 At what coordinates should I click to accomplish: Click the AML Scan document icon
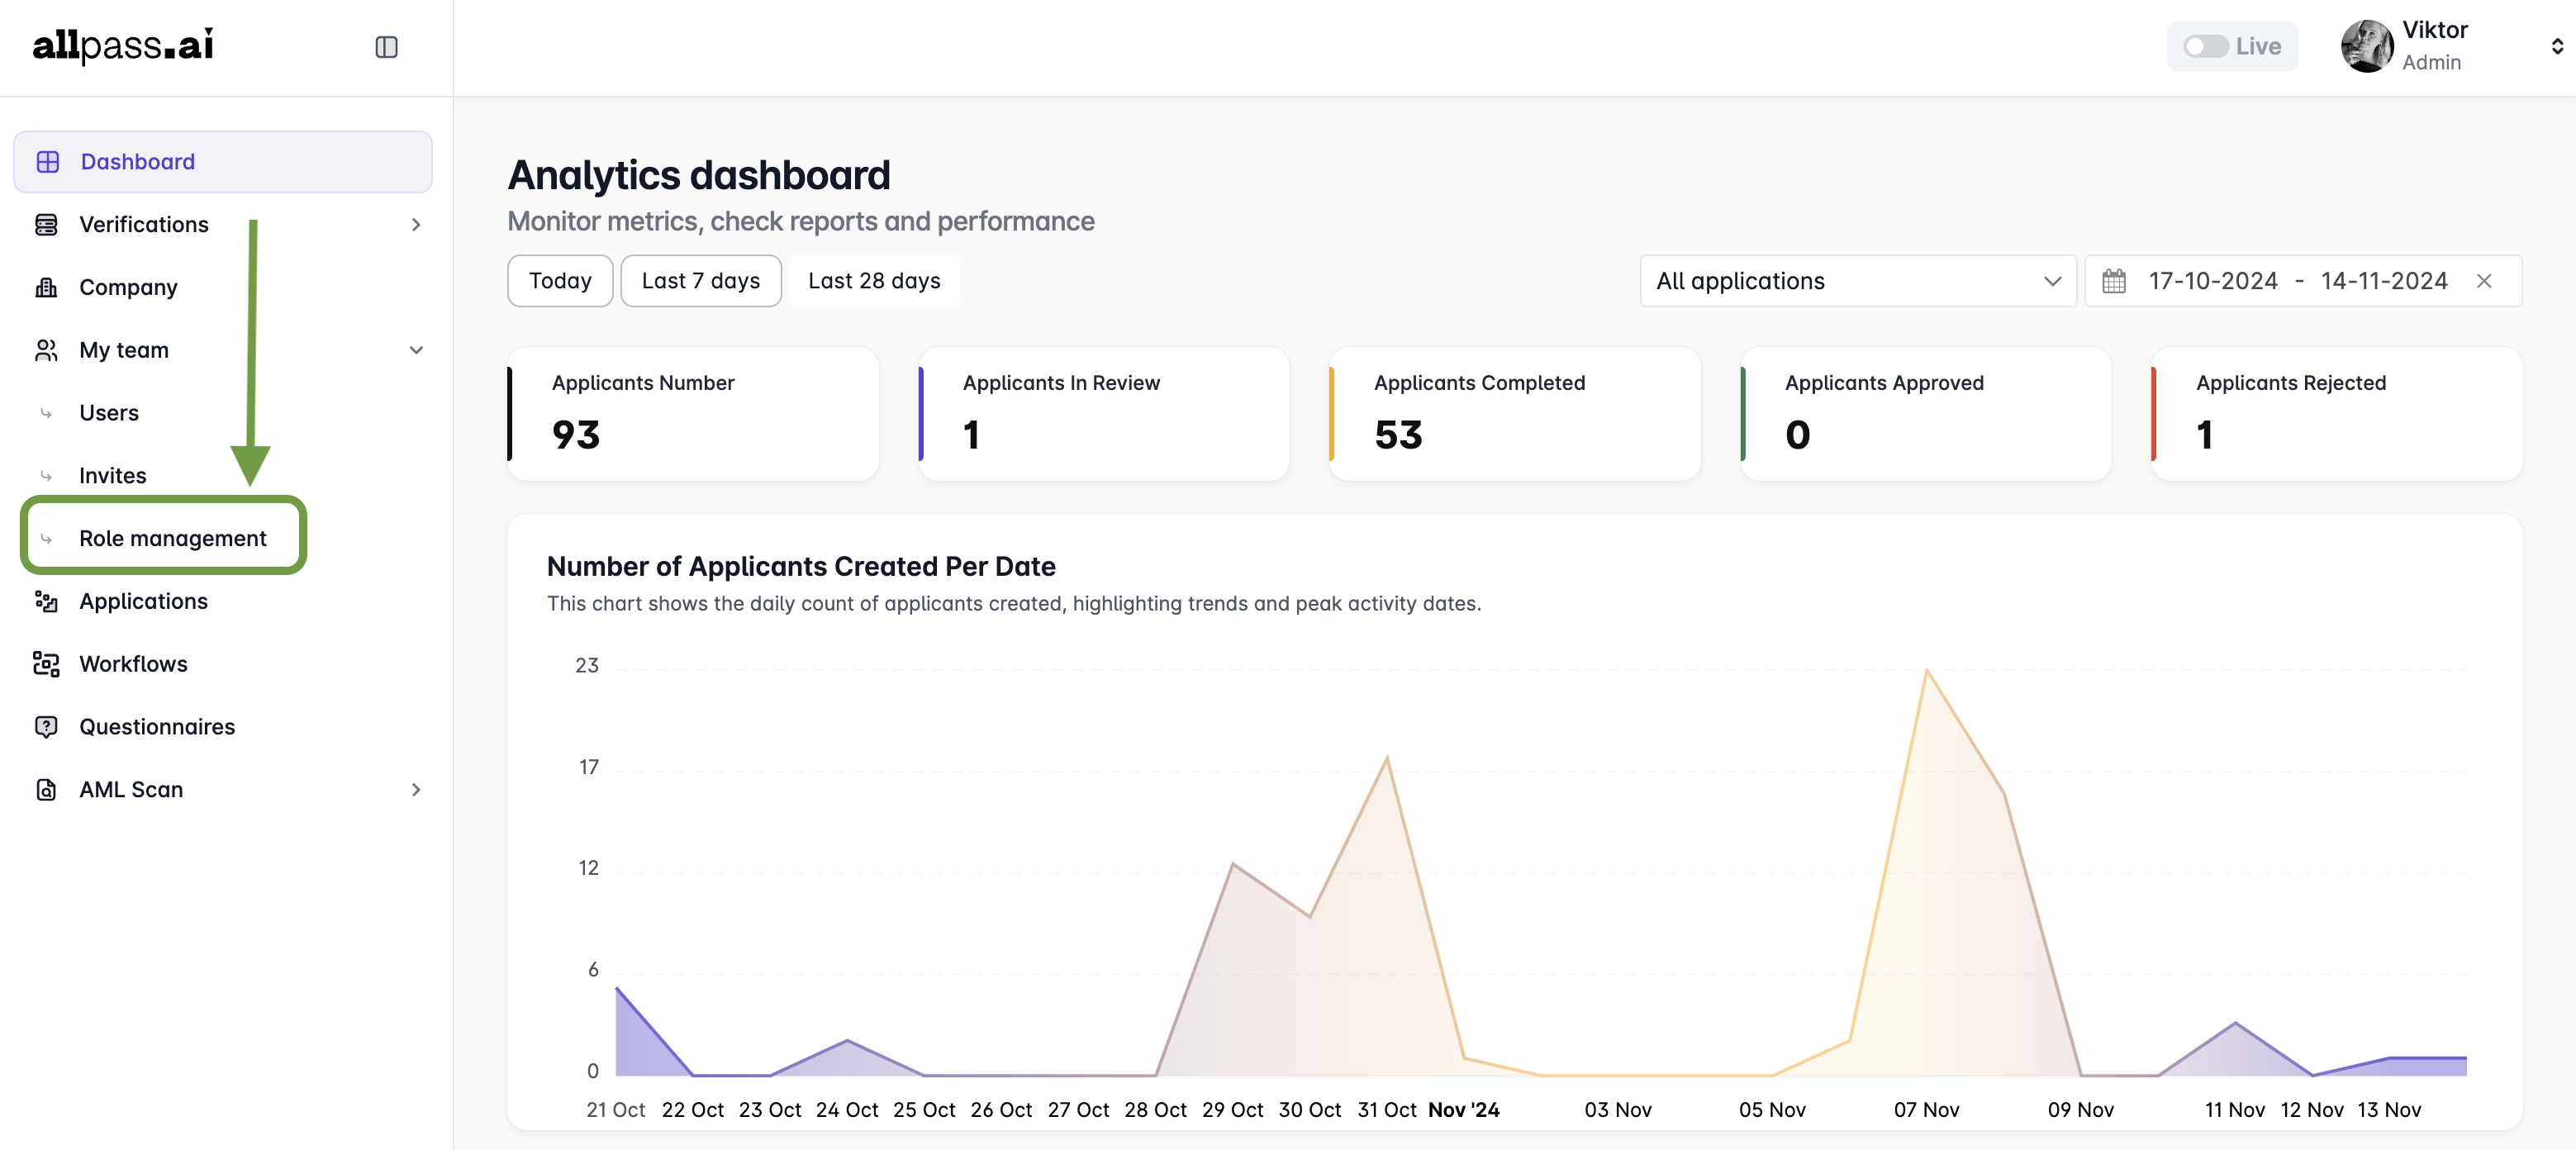[x=46, y=790]
